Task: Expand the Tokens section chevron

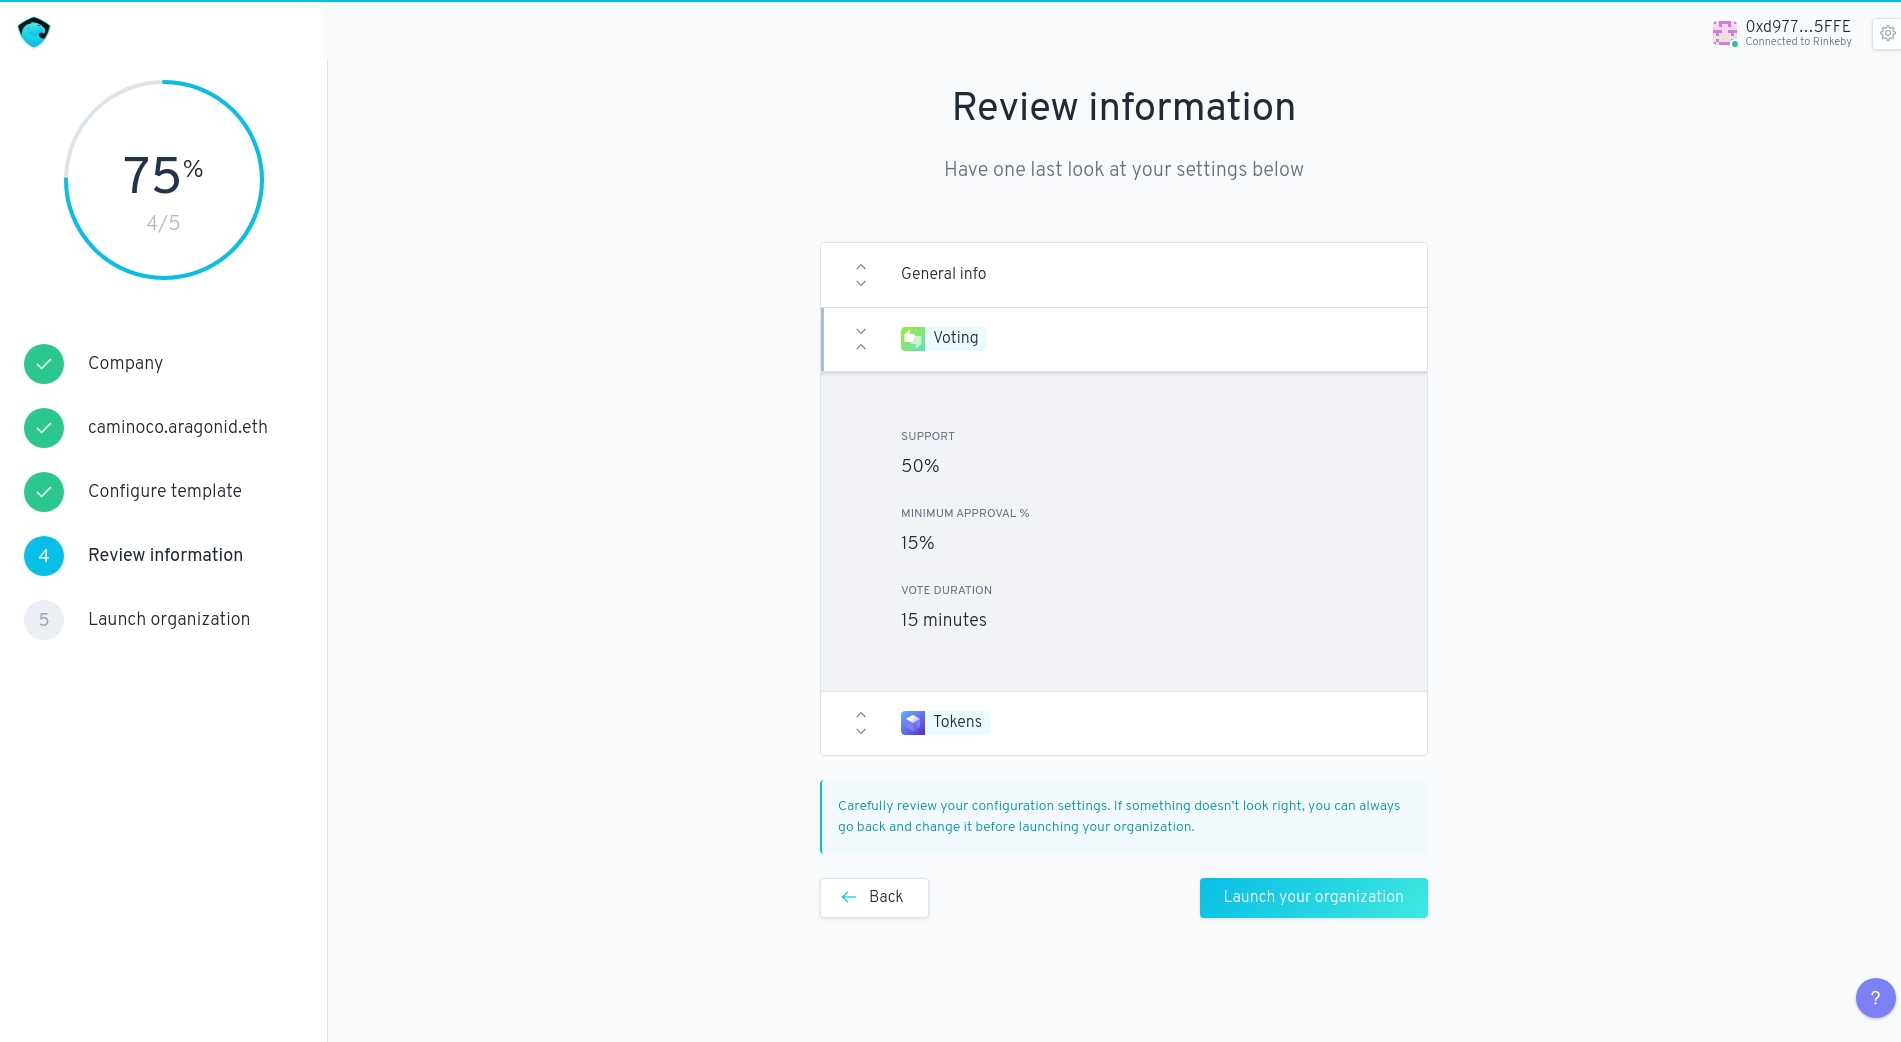Action: pyautogui.click(x=861, y=723)
